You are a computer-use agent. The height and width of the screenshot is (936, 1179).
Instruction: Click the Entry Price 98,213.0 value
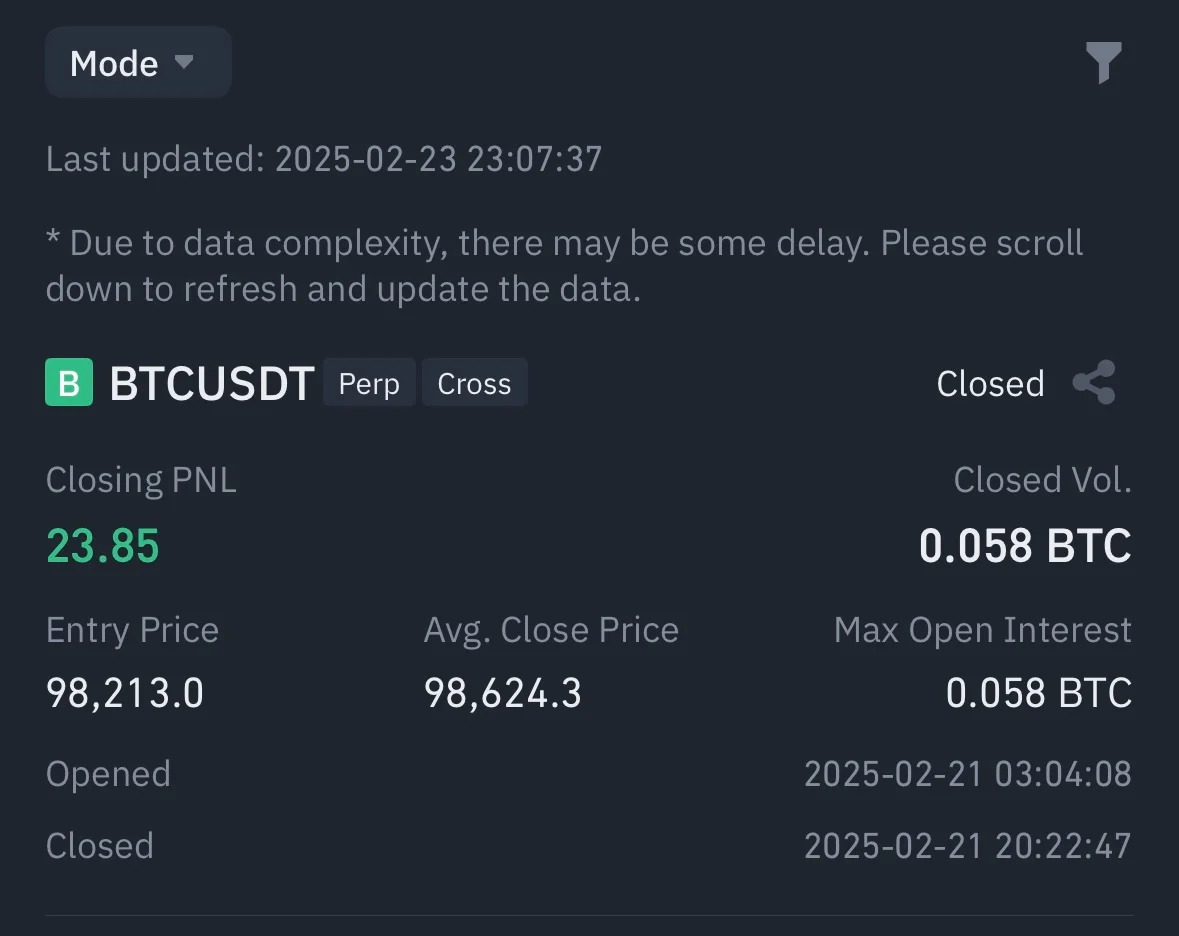click(125, 693)
